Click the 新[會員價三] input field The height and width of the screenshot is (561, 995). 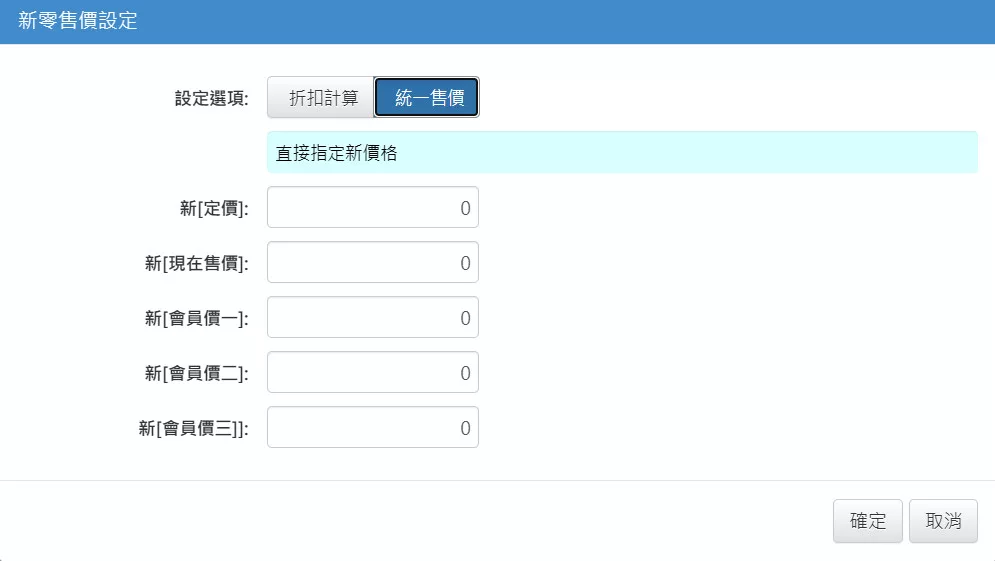point(372,428)
